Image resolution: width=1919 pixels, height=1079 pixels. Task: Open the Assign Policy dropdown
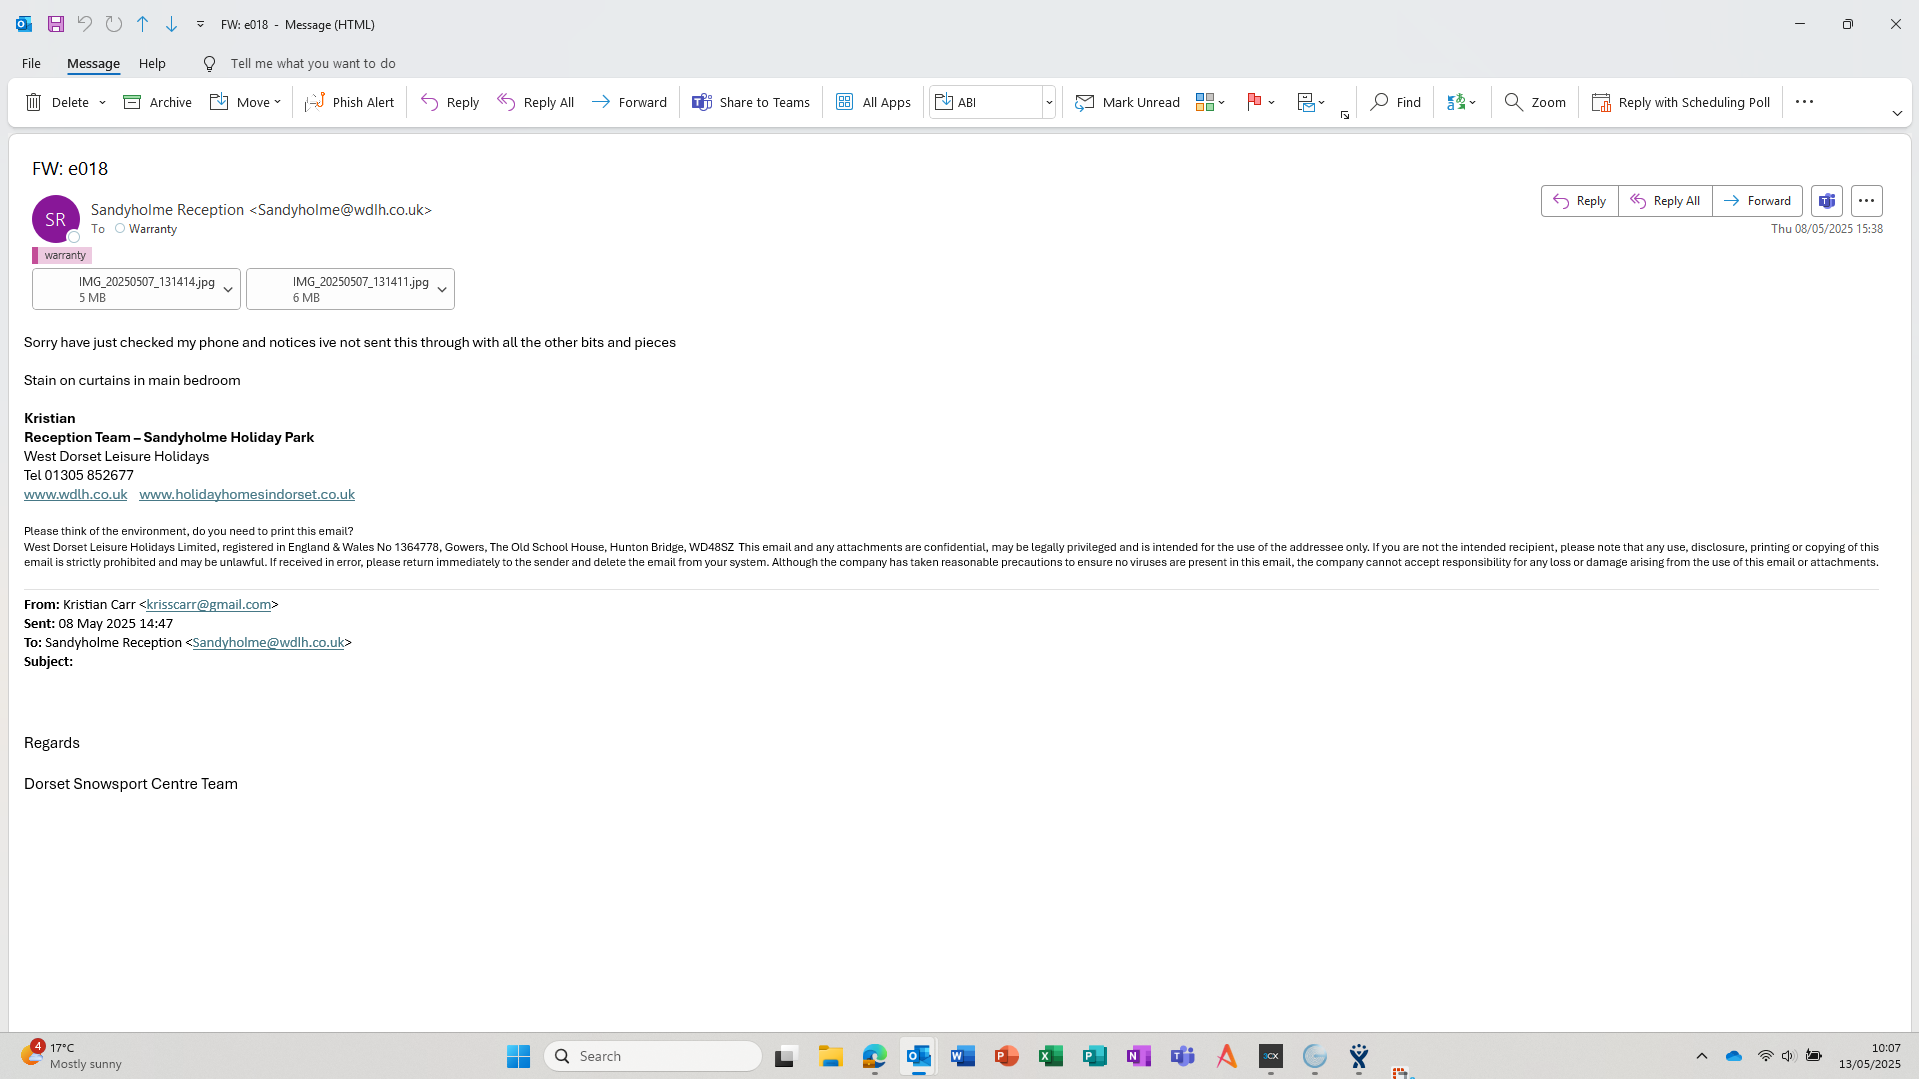tap(1311, 102)
